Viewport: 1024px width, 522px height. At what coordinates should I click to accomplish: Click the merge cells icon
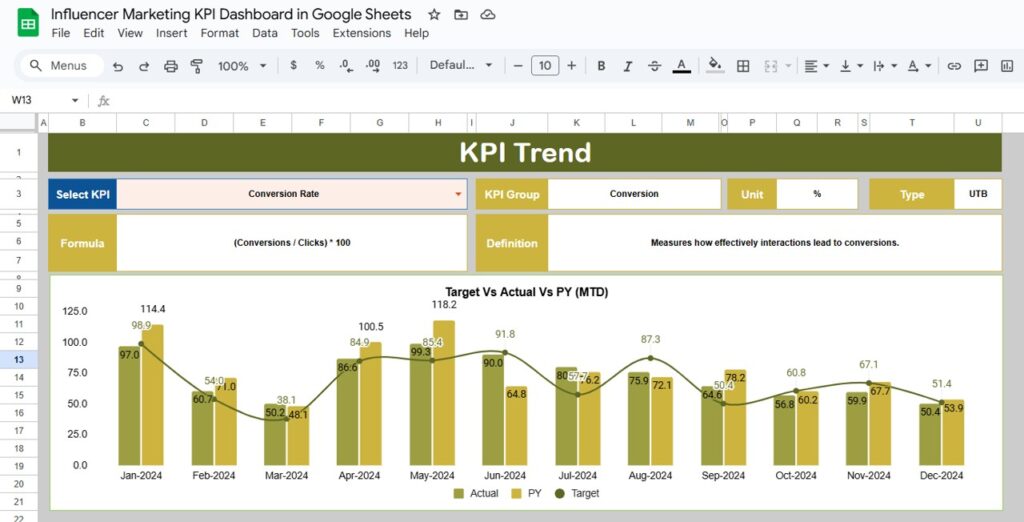point(771,65)
